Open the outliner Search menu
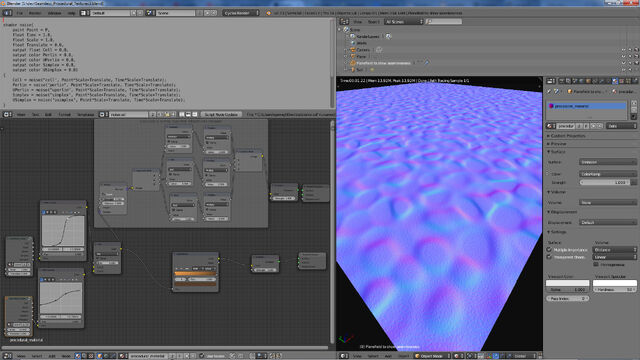 [x=373, y=22]
